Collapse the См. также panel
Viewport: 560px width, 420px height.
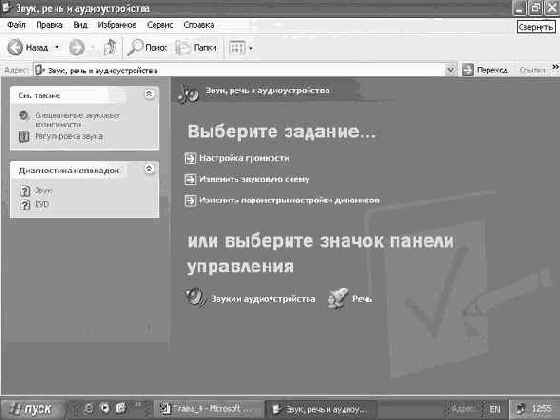pos(149,94)
